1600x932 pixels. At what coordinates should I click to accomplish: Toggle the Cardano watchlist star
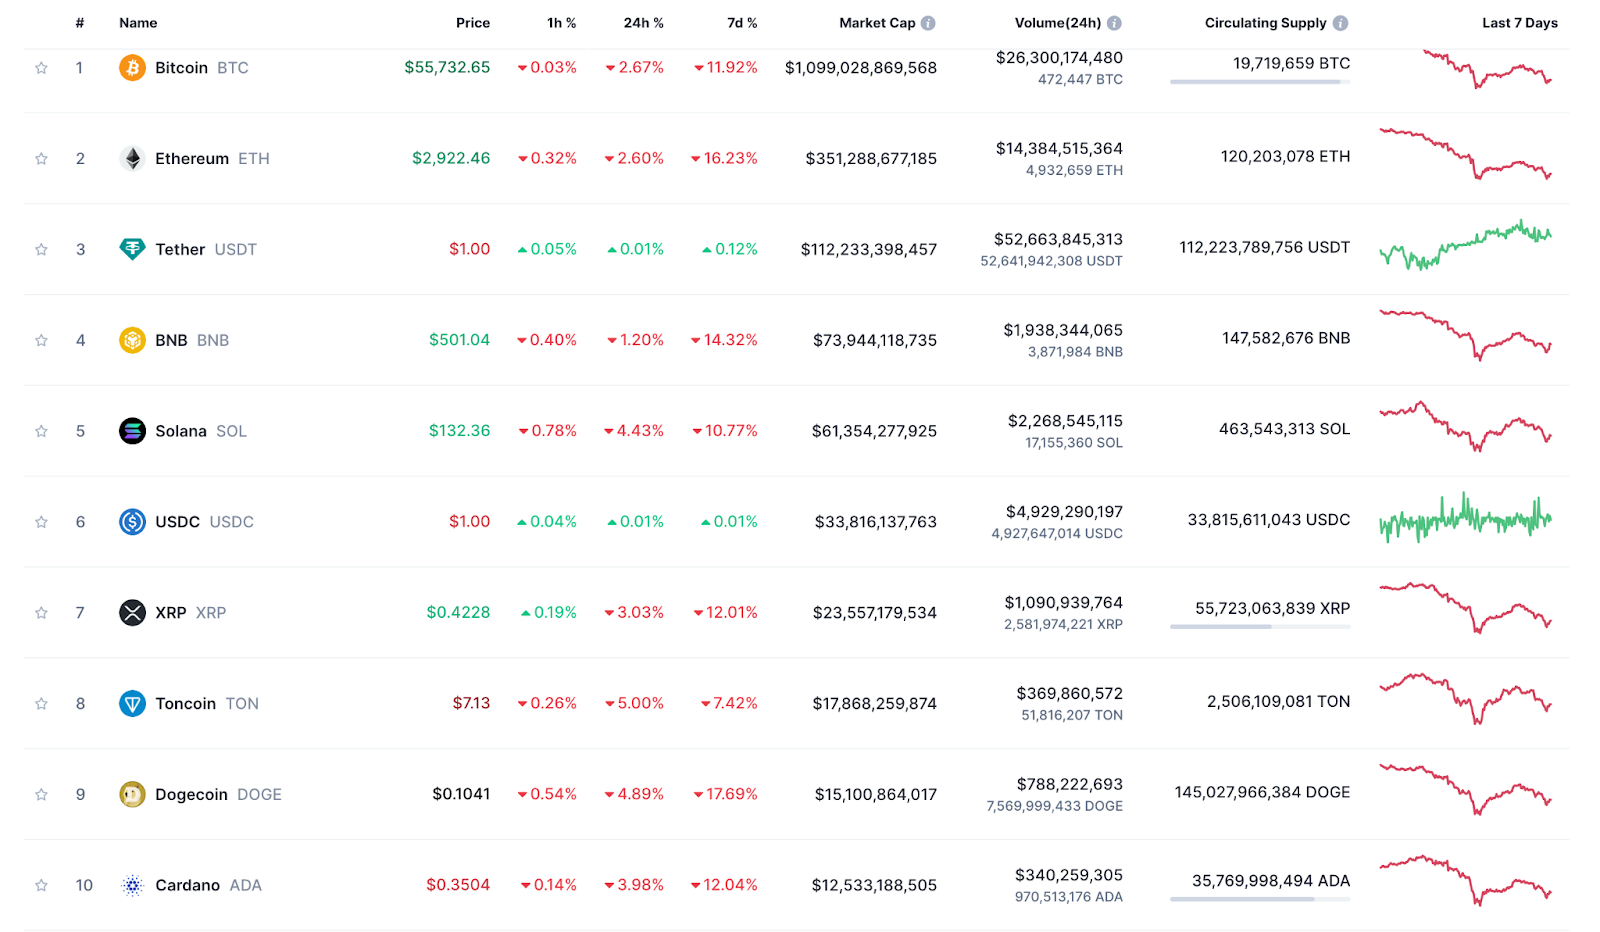coord(41,886)
